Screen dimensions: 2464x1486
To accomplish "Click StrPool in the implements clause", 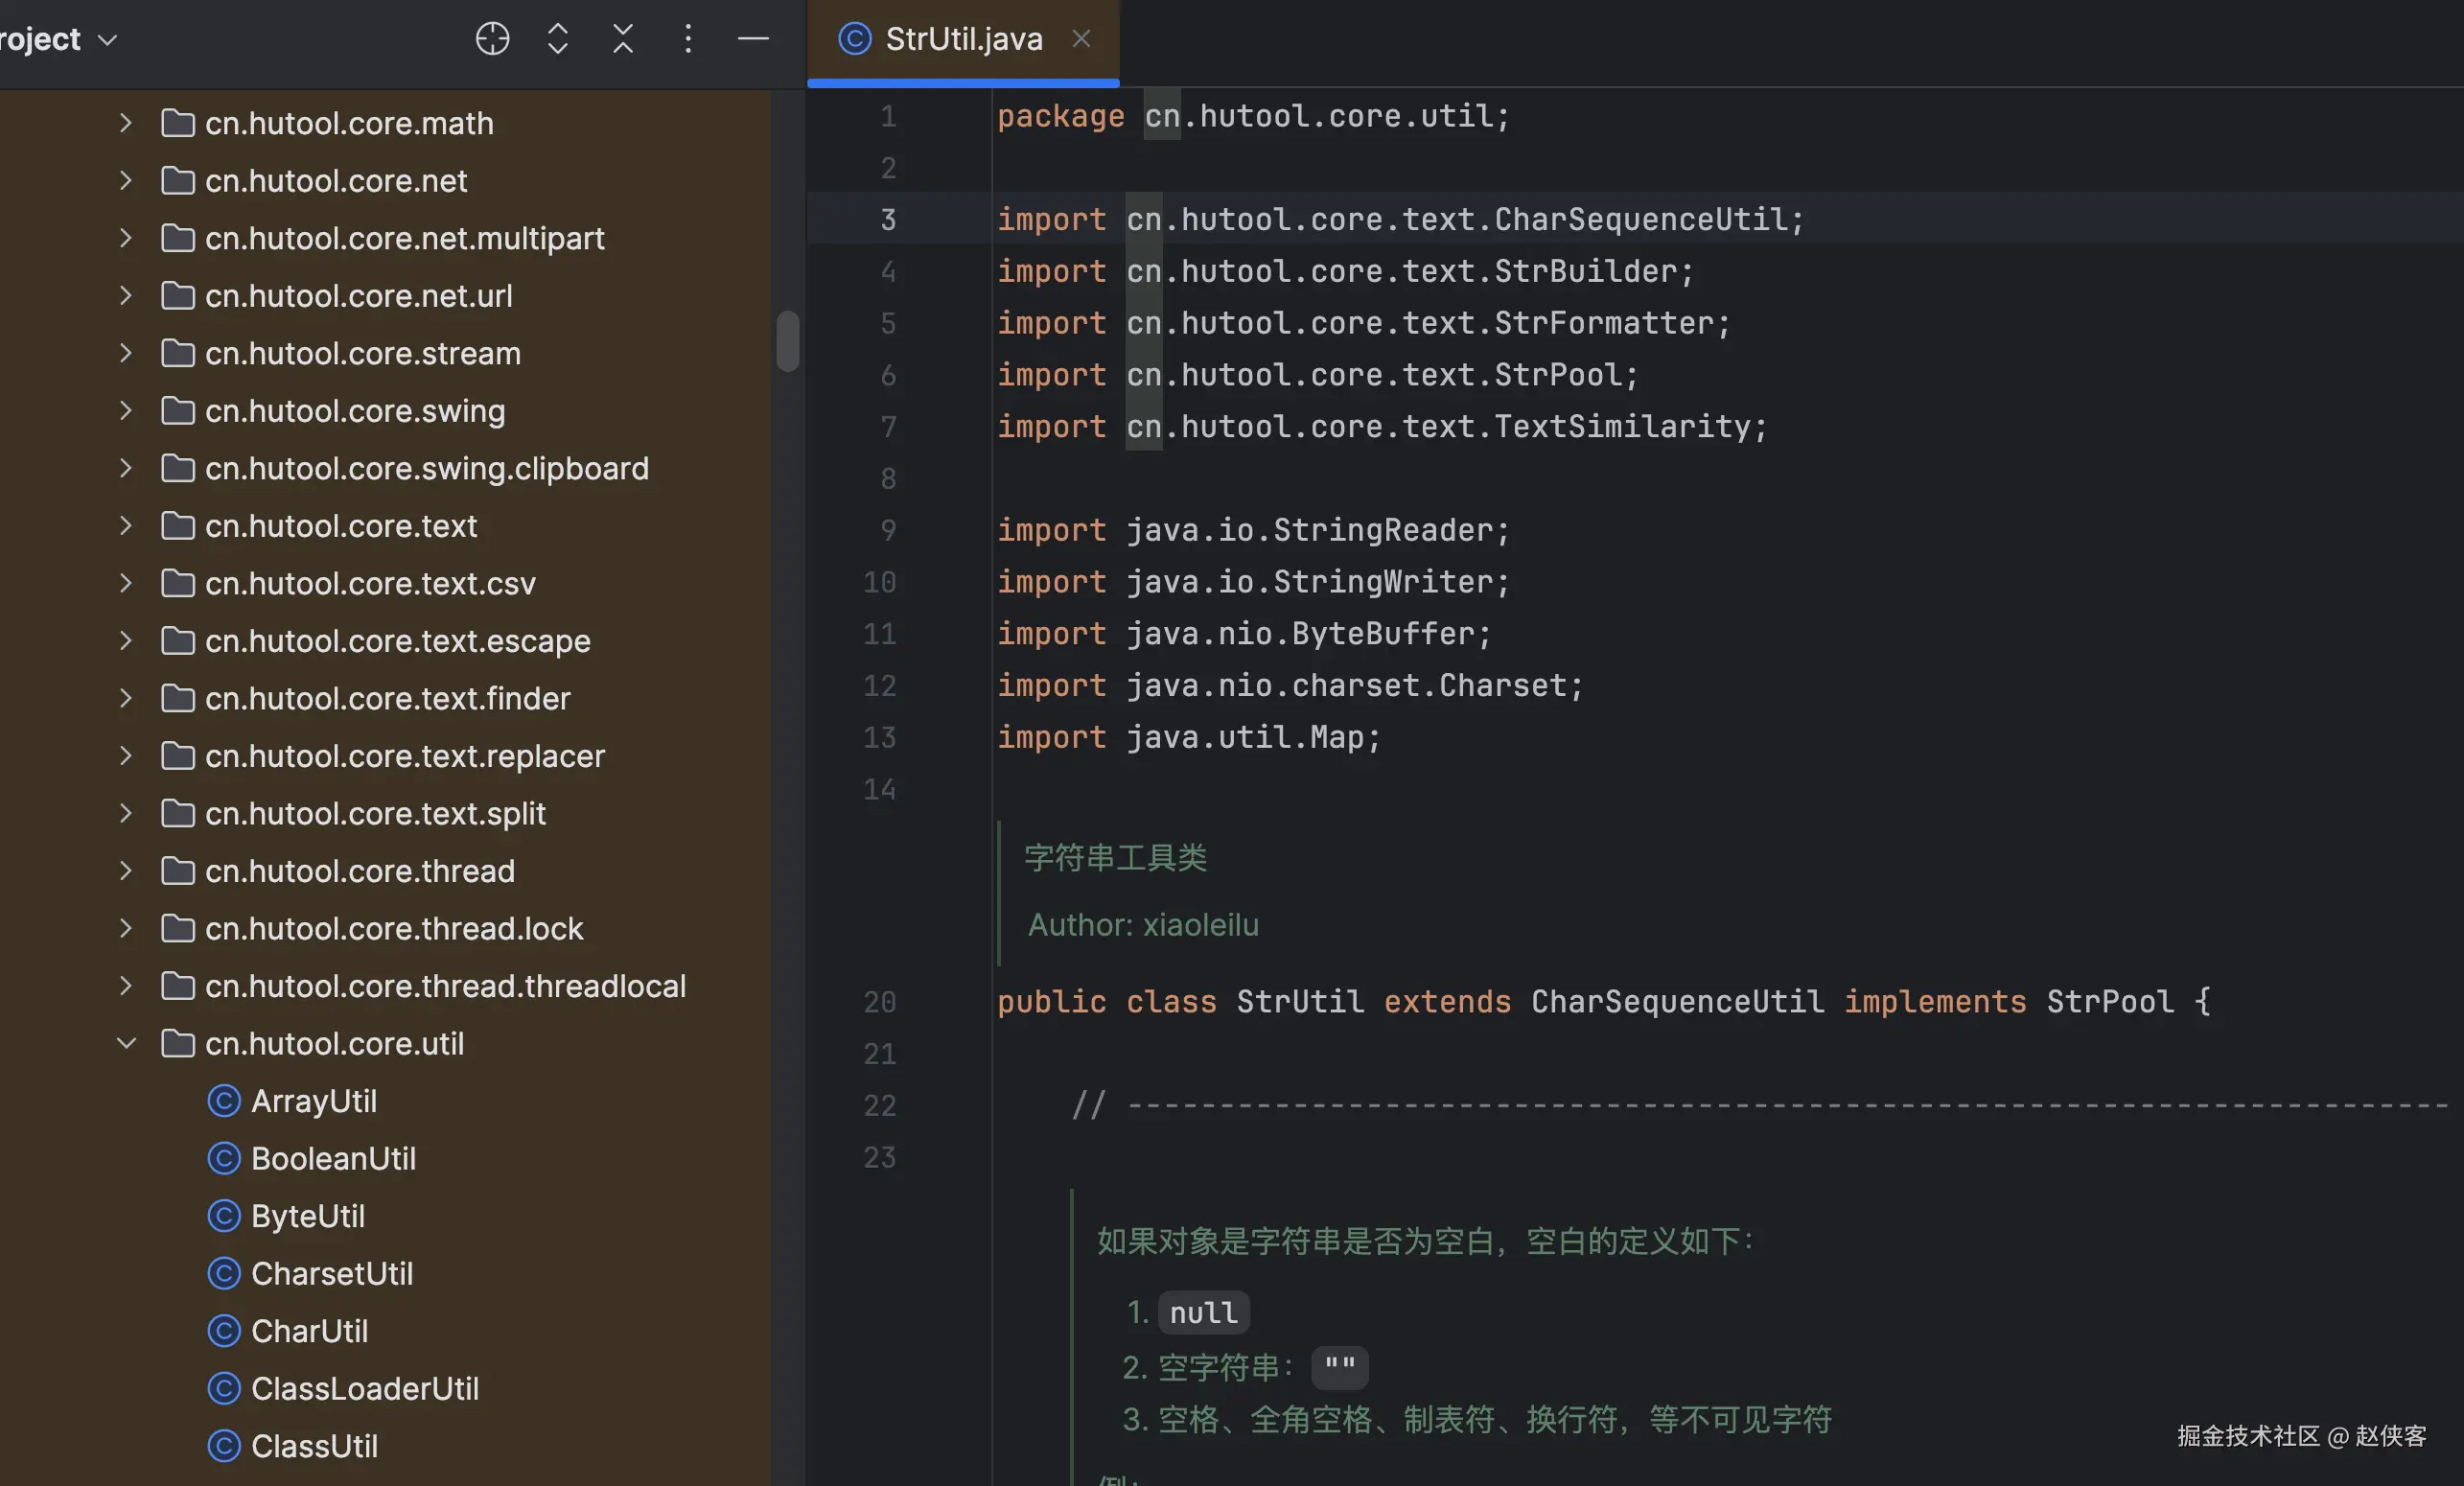I will point(2110,1002).
